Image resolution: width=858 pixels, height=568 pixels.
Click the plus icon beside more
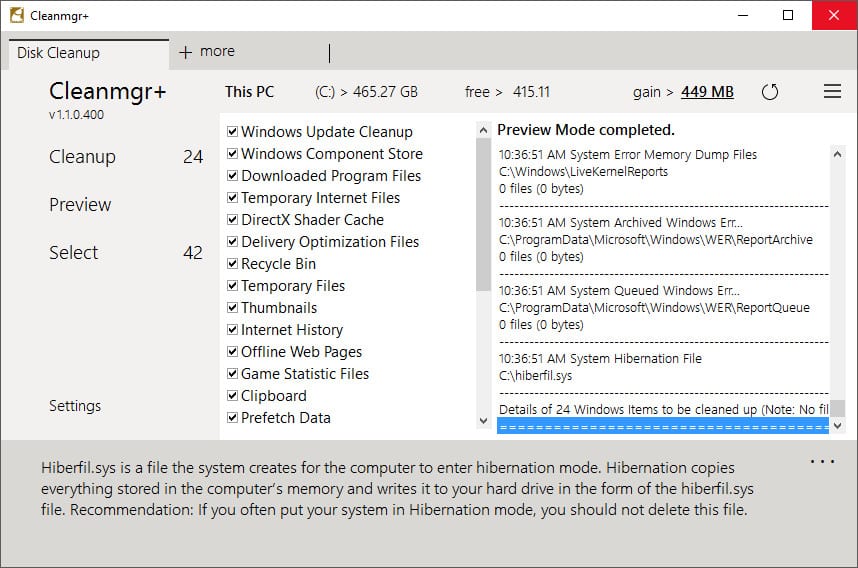click(185, 52)
